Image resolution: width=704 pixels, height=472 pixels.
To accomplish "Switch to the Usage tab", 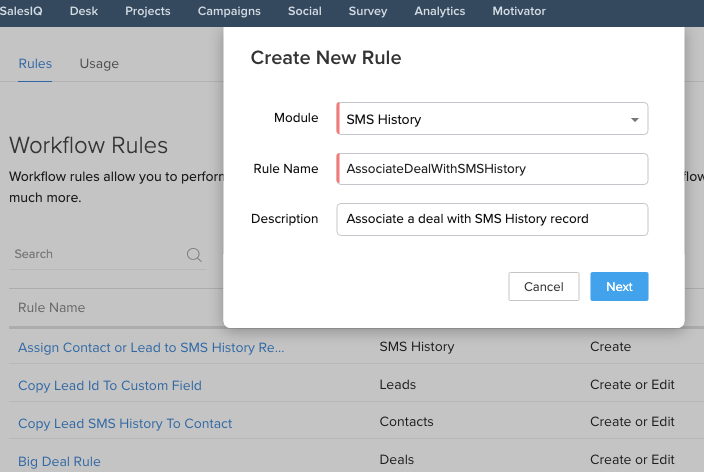I will point(99,63).
